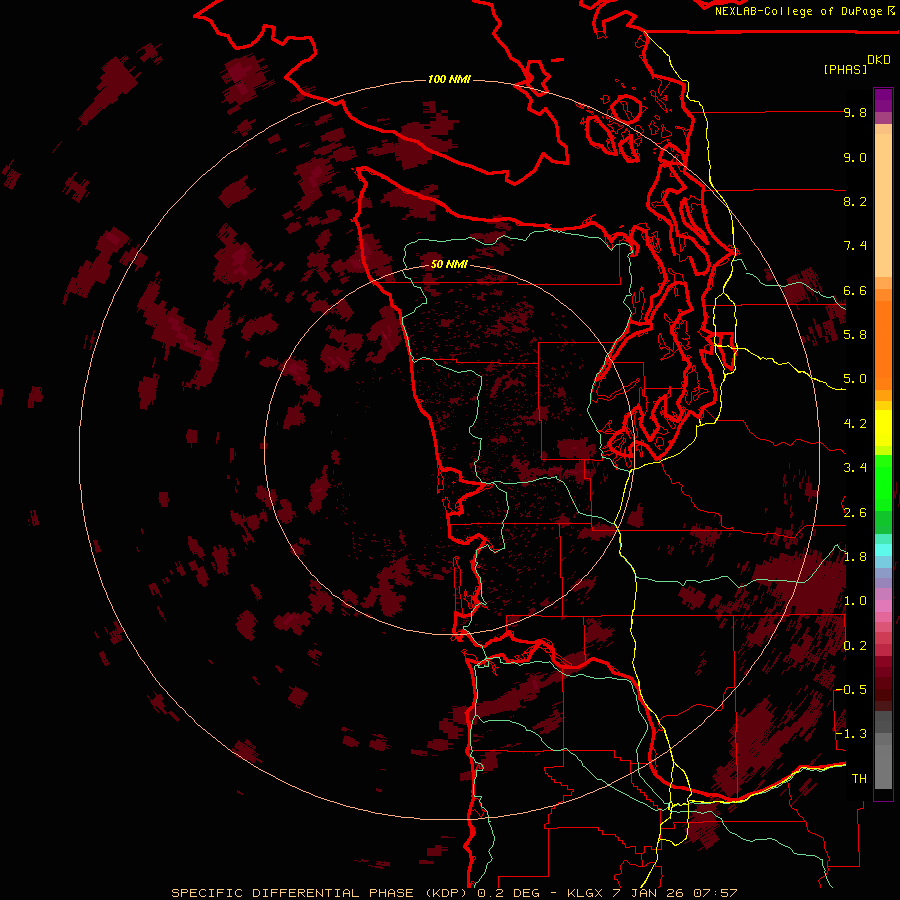Click the 07:57 timestamp
900x900 pixels.
point(715,893)
